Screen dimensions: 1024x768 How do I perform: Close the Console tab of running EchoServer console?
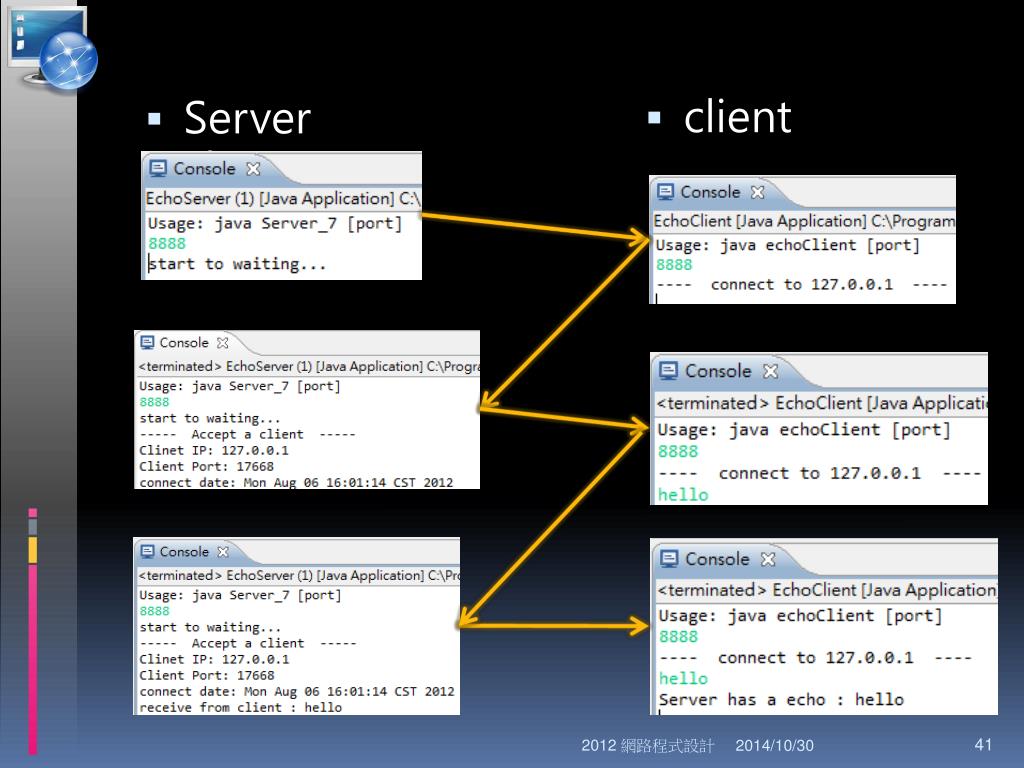point(253,168)
